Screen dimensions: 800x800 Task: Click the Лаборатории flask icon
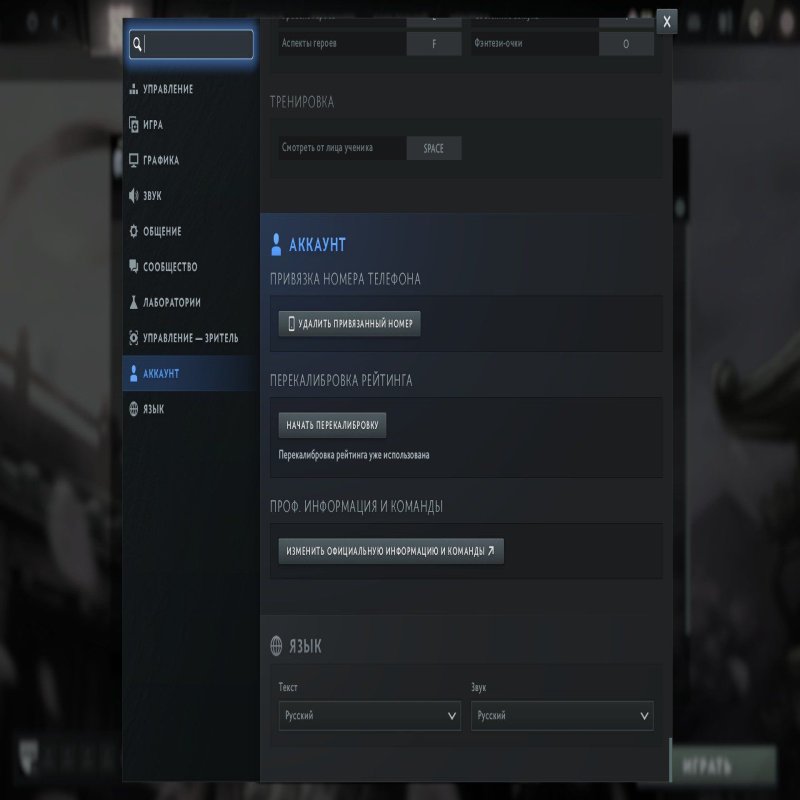click(x=133, y=303)
